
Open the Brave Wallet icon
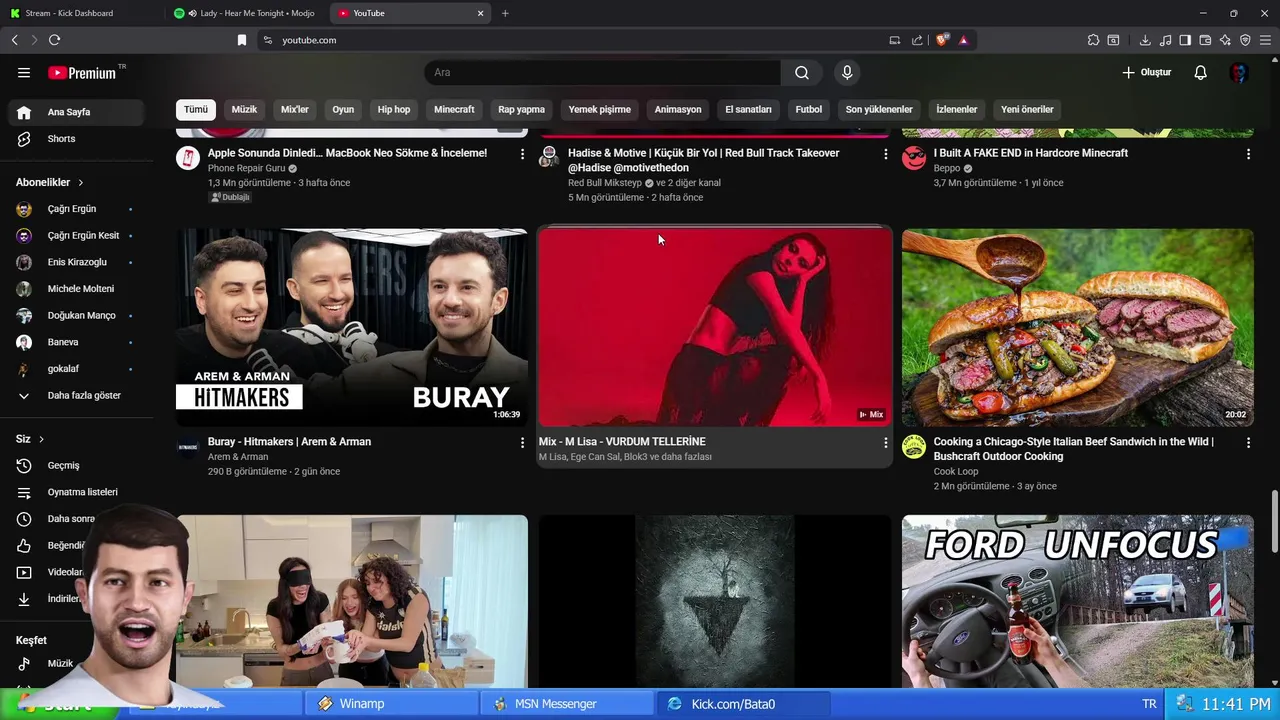1205,40
